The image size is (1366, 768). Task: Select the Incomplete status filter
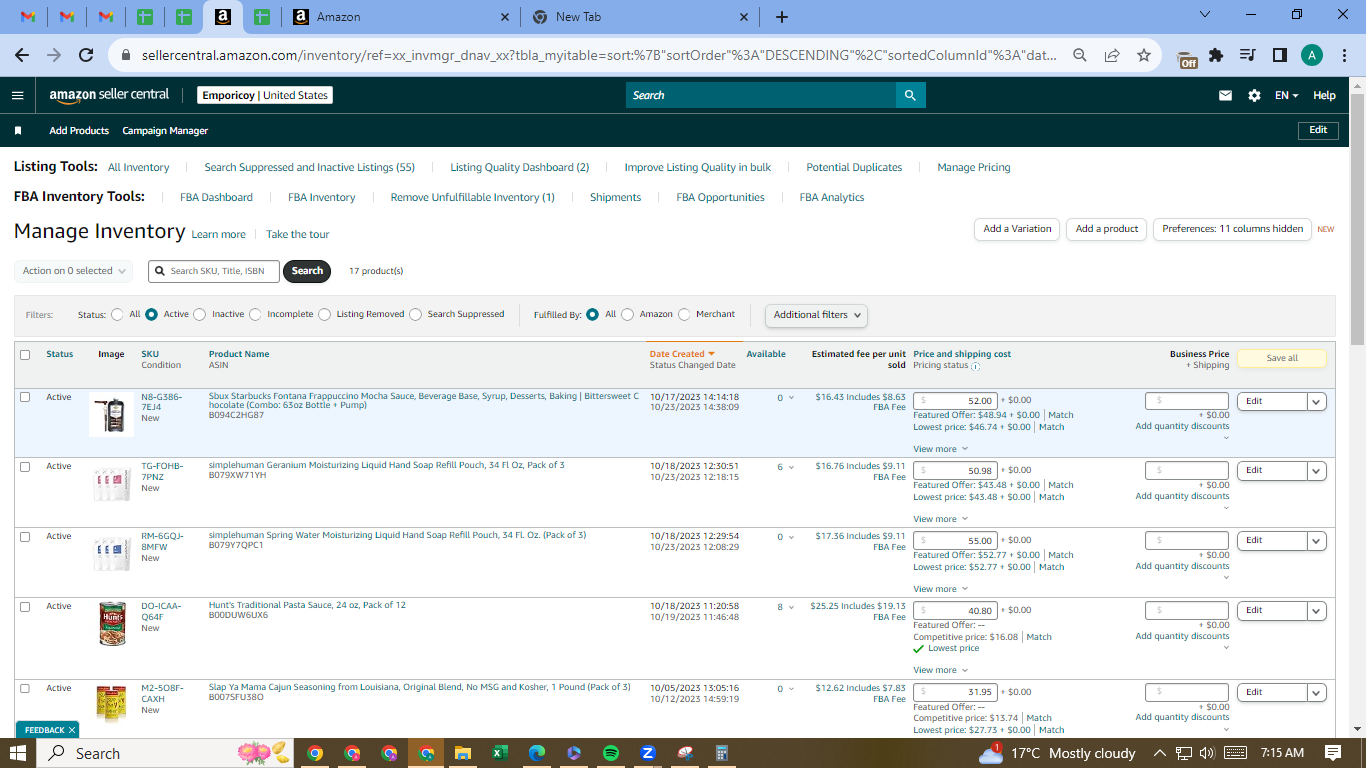point(255,314)
